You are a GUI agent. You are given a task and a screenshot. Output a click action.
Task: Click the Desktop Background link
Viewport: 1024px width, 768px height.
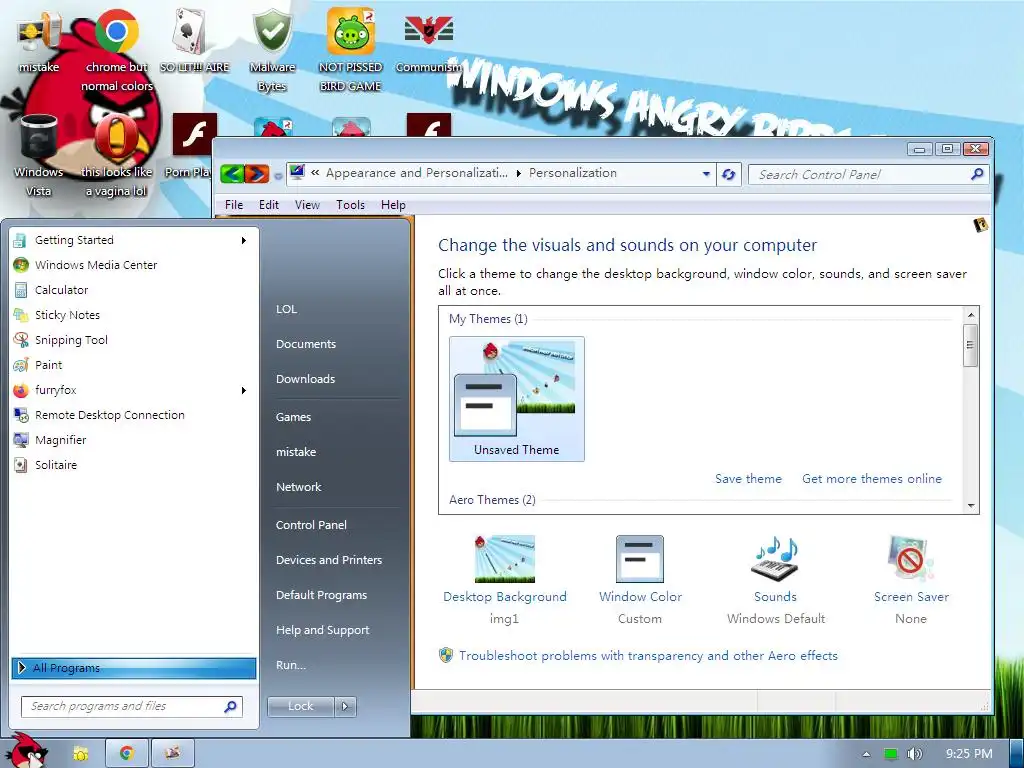coord(505,597)
